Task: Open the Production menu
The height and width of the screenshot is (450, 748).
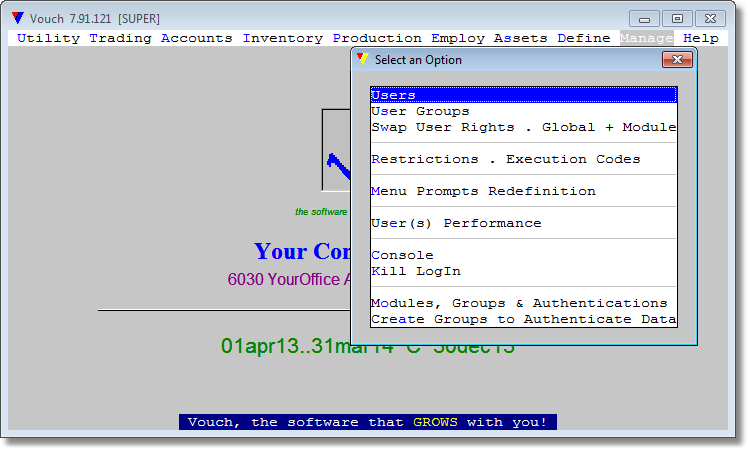Action: pyautogui.click(x=377, y=38)
